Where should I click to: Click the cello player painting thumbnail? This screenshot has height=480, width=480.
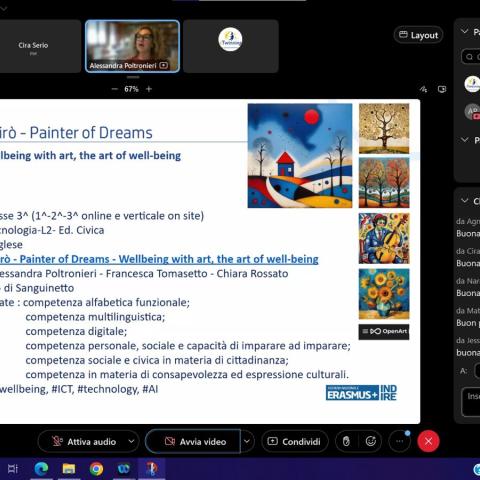384,238
